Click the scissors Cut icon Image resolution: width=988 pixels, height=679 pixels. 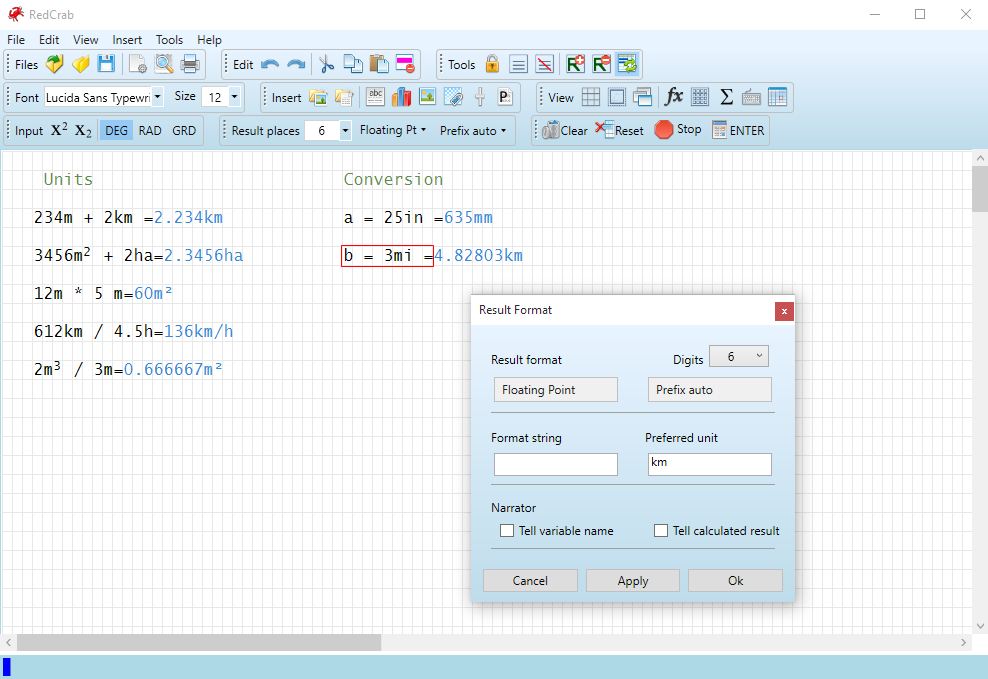(x=326, y=64)
